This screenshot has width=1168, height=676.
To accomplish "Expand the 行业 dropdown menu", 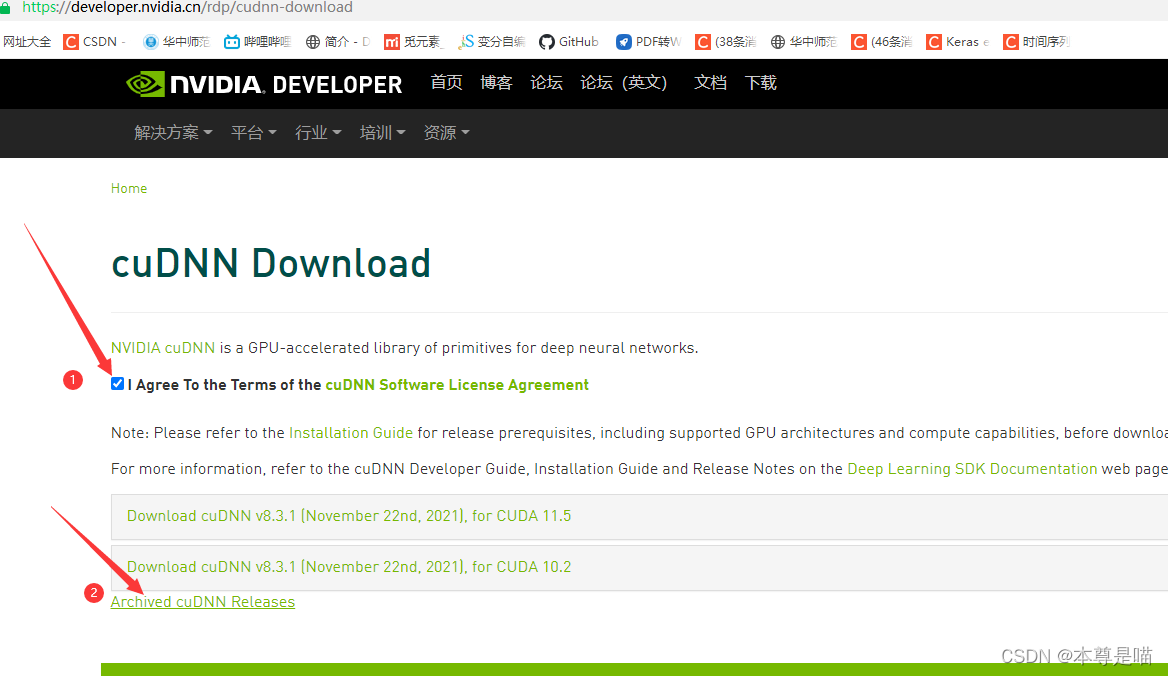I will [x=318, y=133].
